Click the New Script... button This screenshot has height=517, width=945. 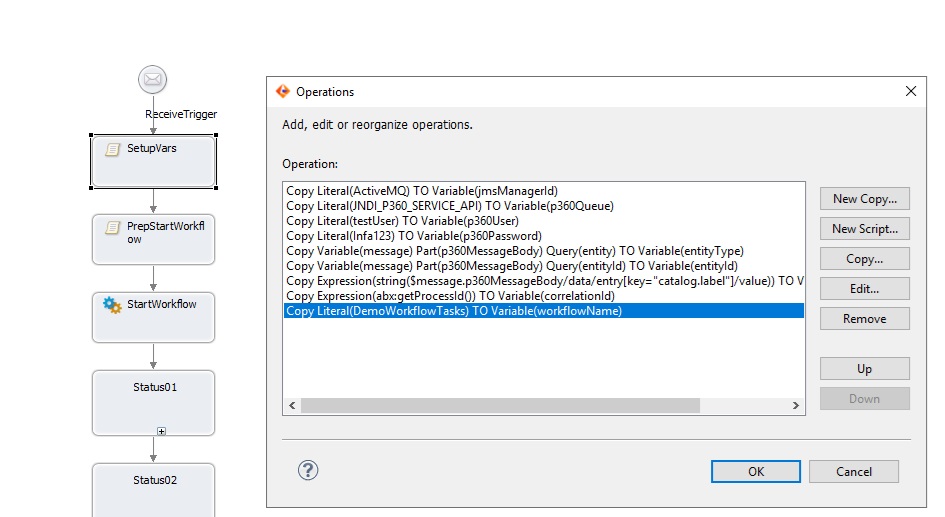coord(864,229)
